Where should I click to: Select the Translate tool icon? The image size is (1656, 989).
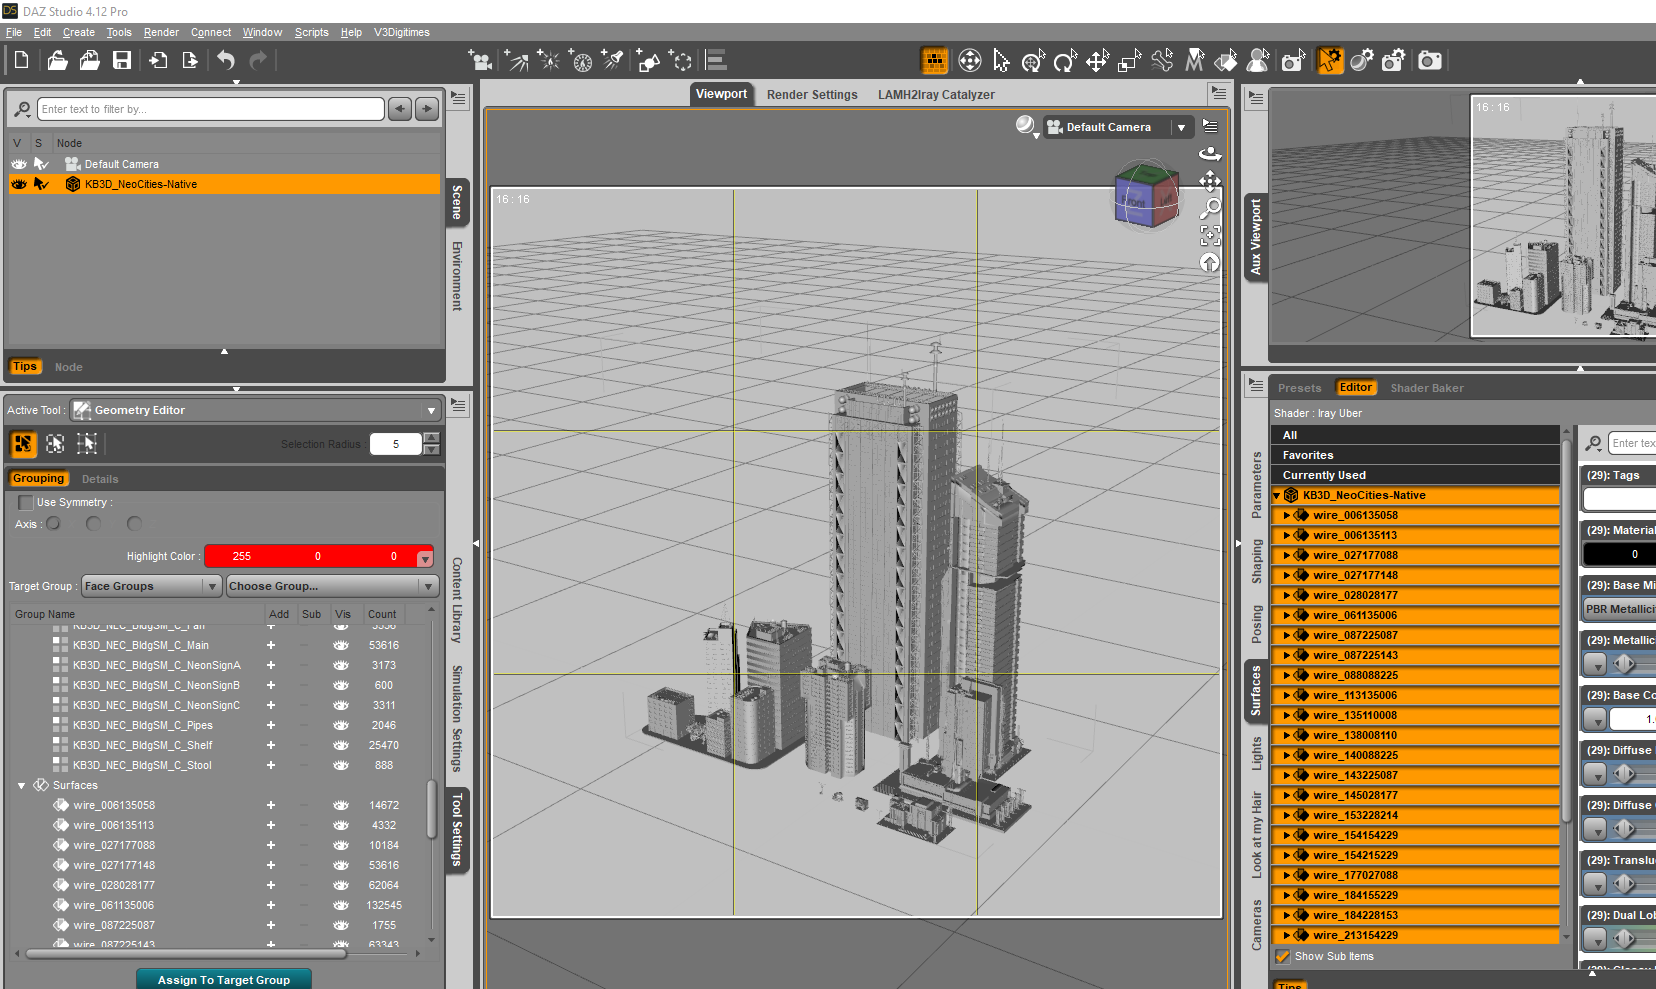[x=1097, y=61]
